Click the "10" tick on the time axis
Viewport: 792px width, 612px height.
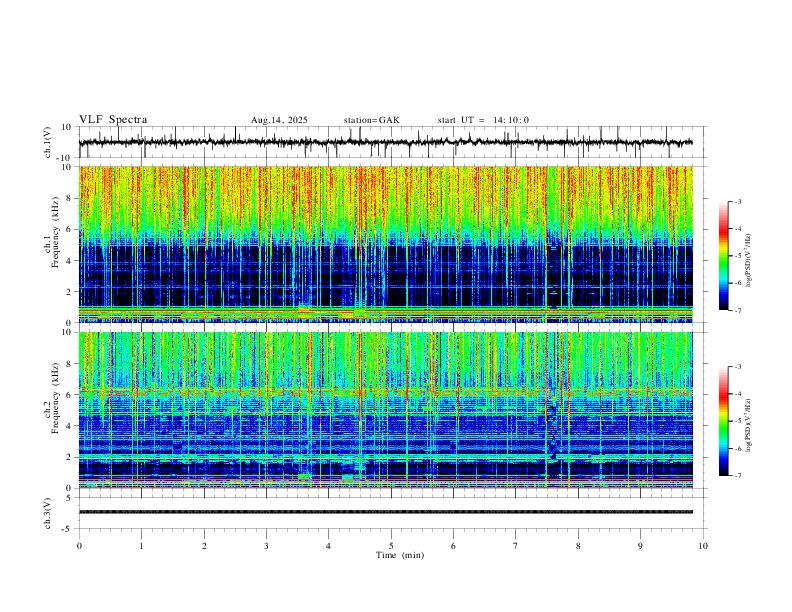coord(703,546)
